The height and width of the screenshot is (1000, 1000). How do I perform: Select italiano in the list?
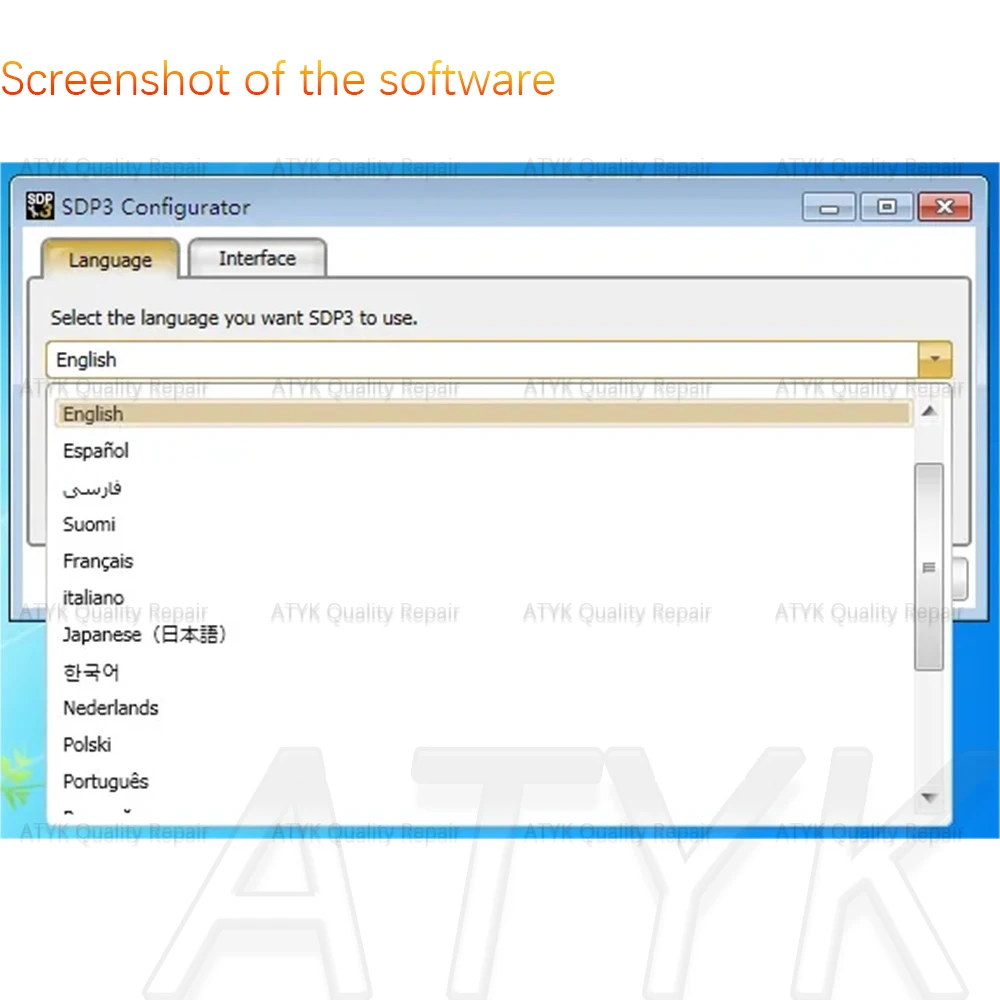pos(483,598)
